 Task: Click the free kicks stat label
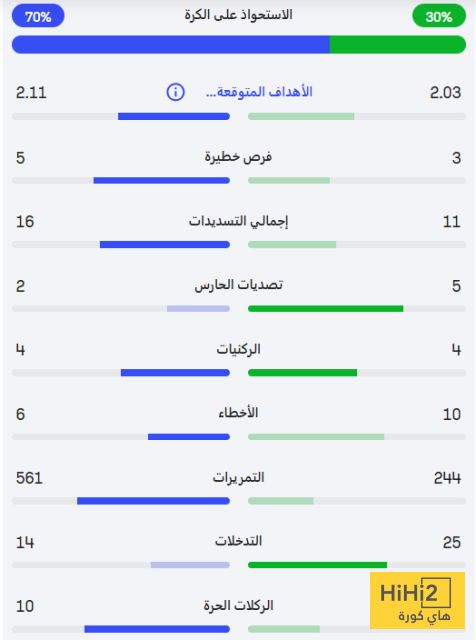[238, 605]
